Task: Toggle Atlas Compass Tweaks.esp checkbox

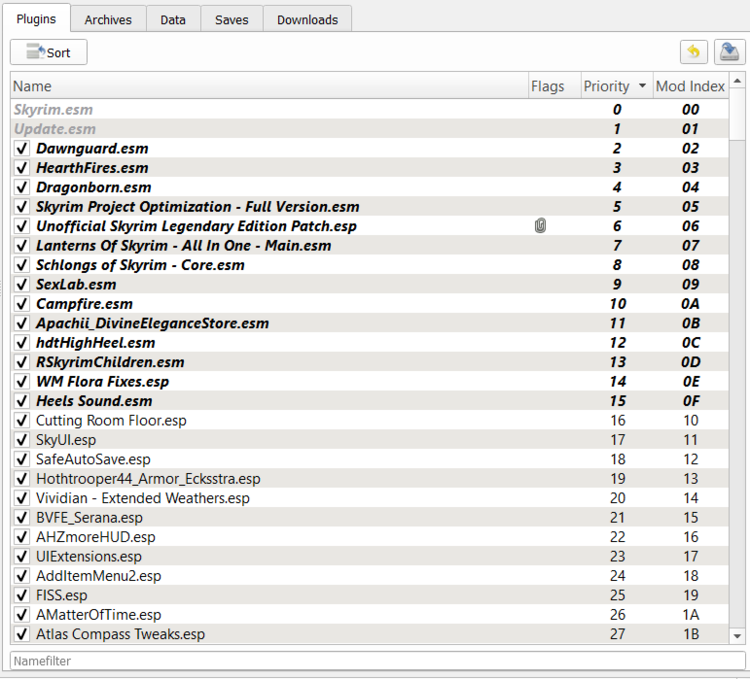Action: [x=22, y=634]
